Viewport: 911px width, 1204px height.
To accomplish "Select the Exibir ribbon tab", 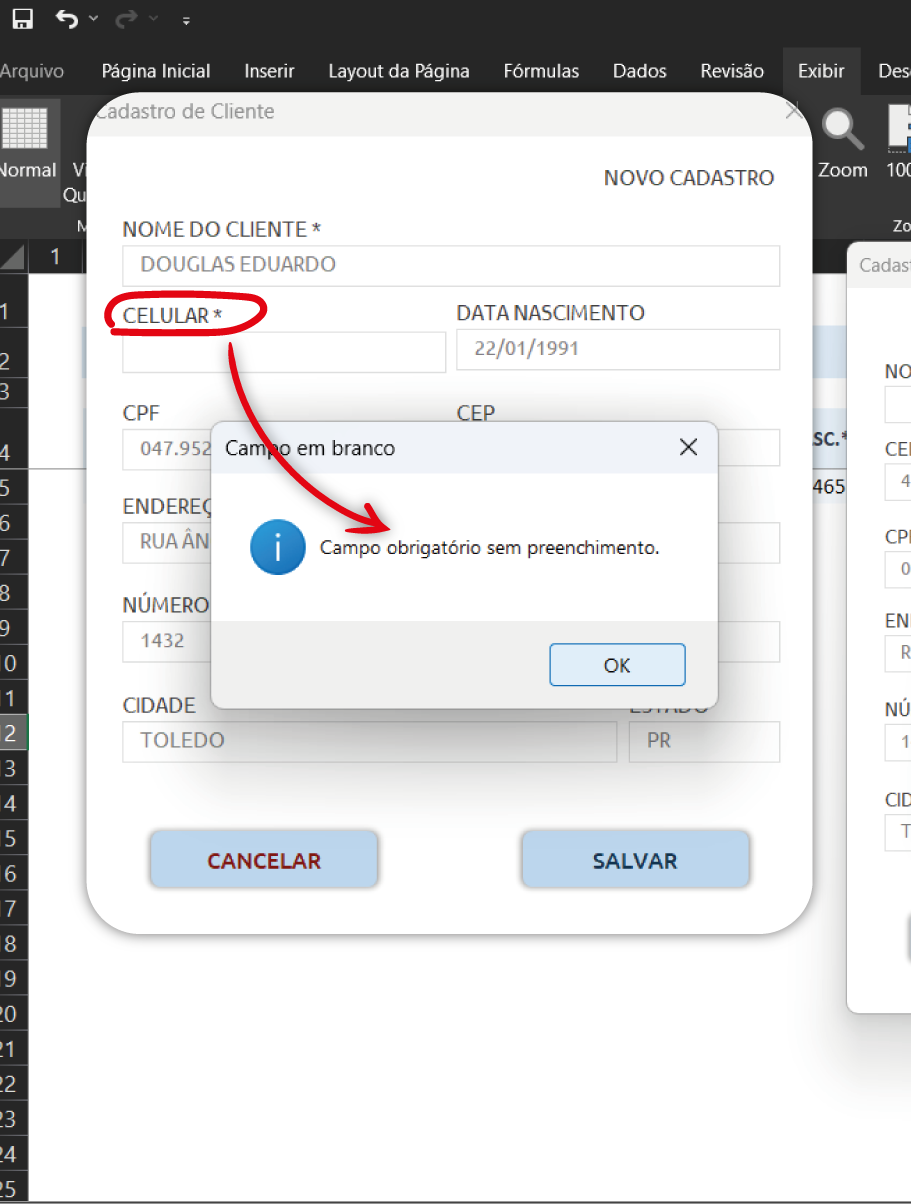I will (821, 71).
